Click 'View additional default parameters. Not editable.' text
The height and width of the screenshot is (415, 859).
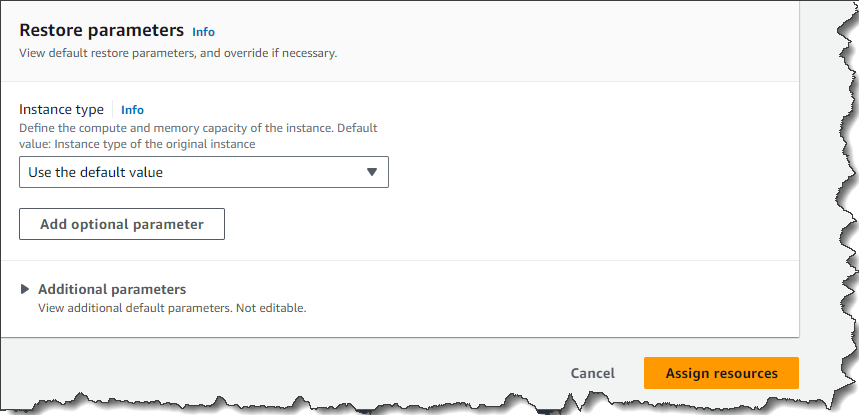(172, 308)
